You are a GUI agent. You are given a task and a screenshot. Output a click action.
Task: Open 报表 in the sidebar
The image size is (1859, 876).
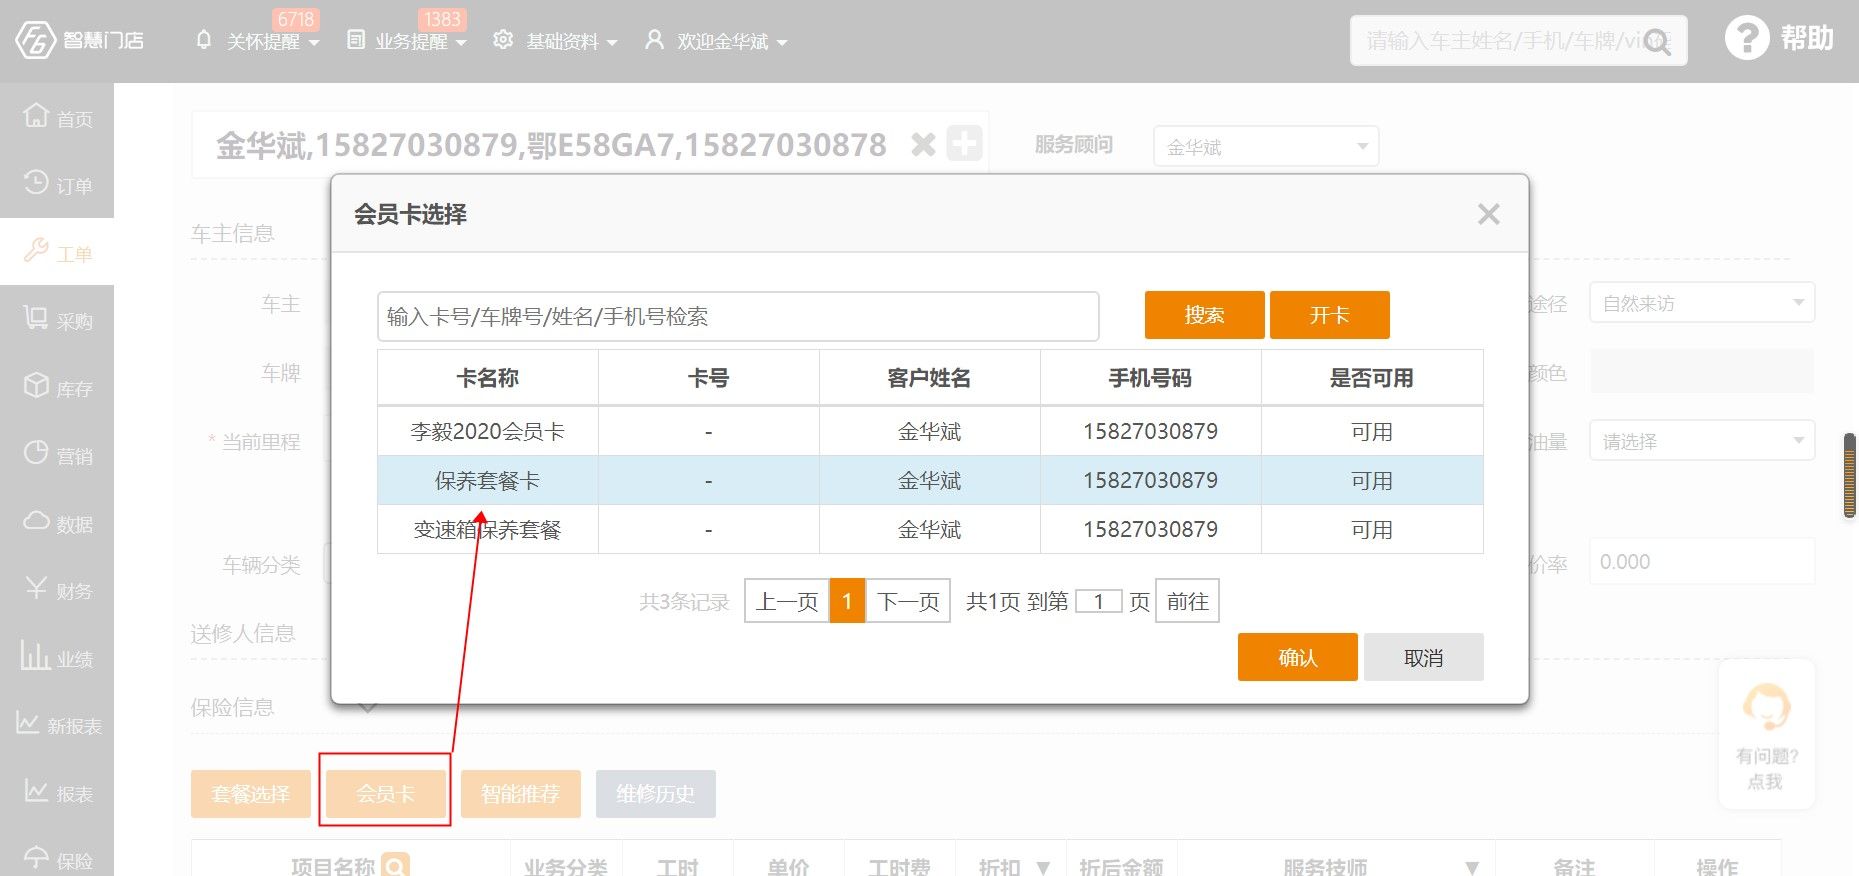click(57, 793)
